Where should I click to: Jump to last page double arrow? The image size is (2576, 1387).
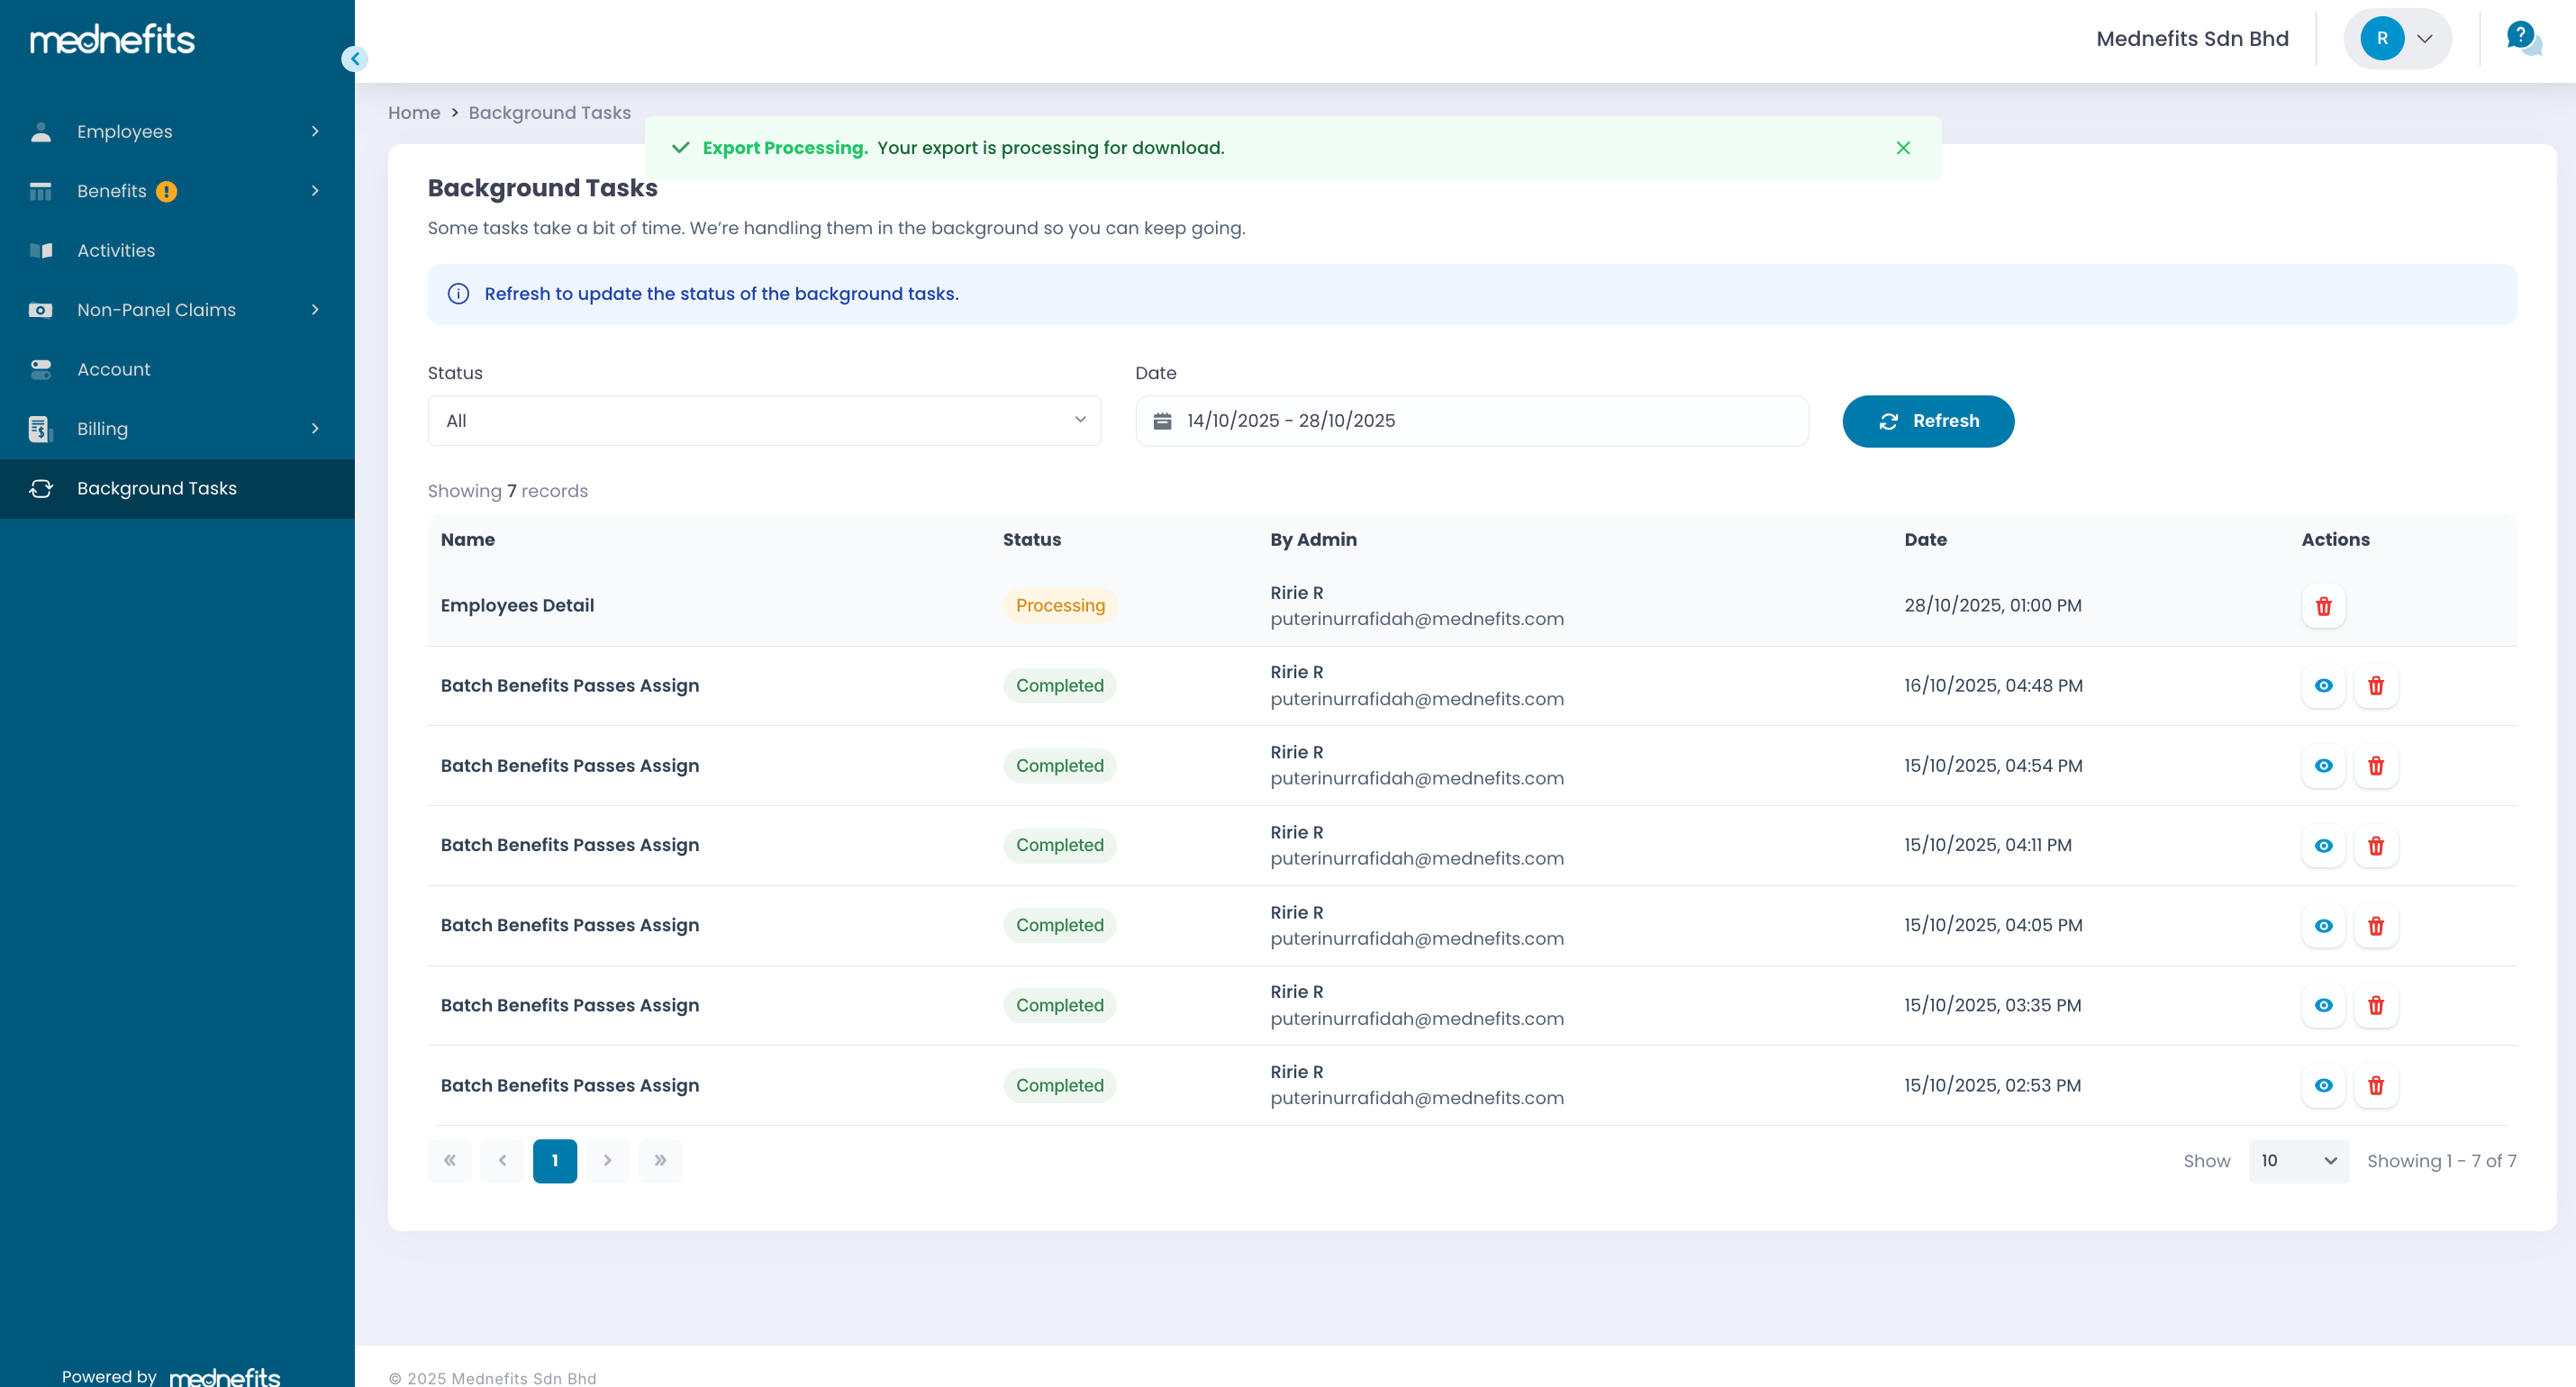[660, 1161]
